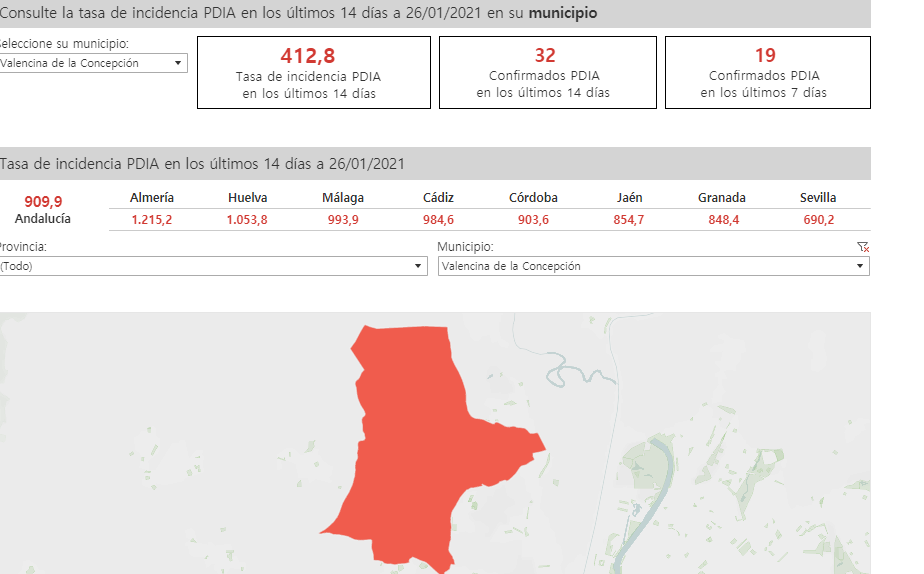Select the Córdoba province header

(533, 198)
